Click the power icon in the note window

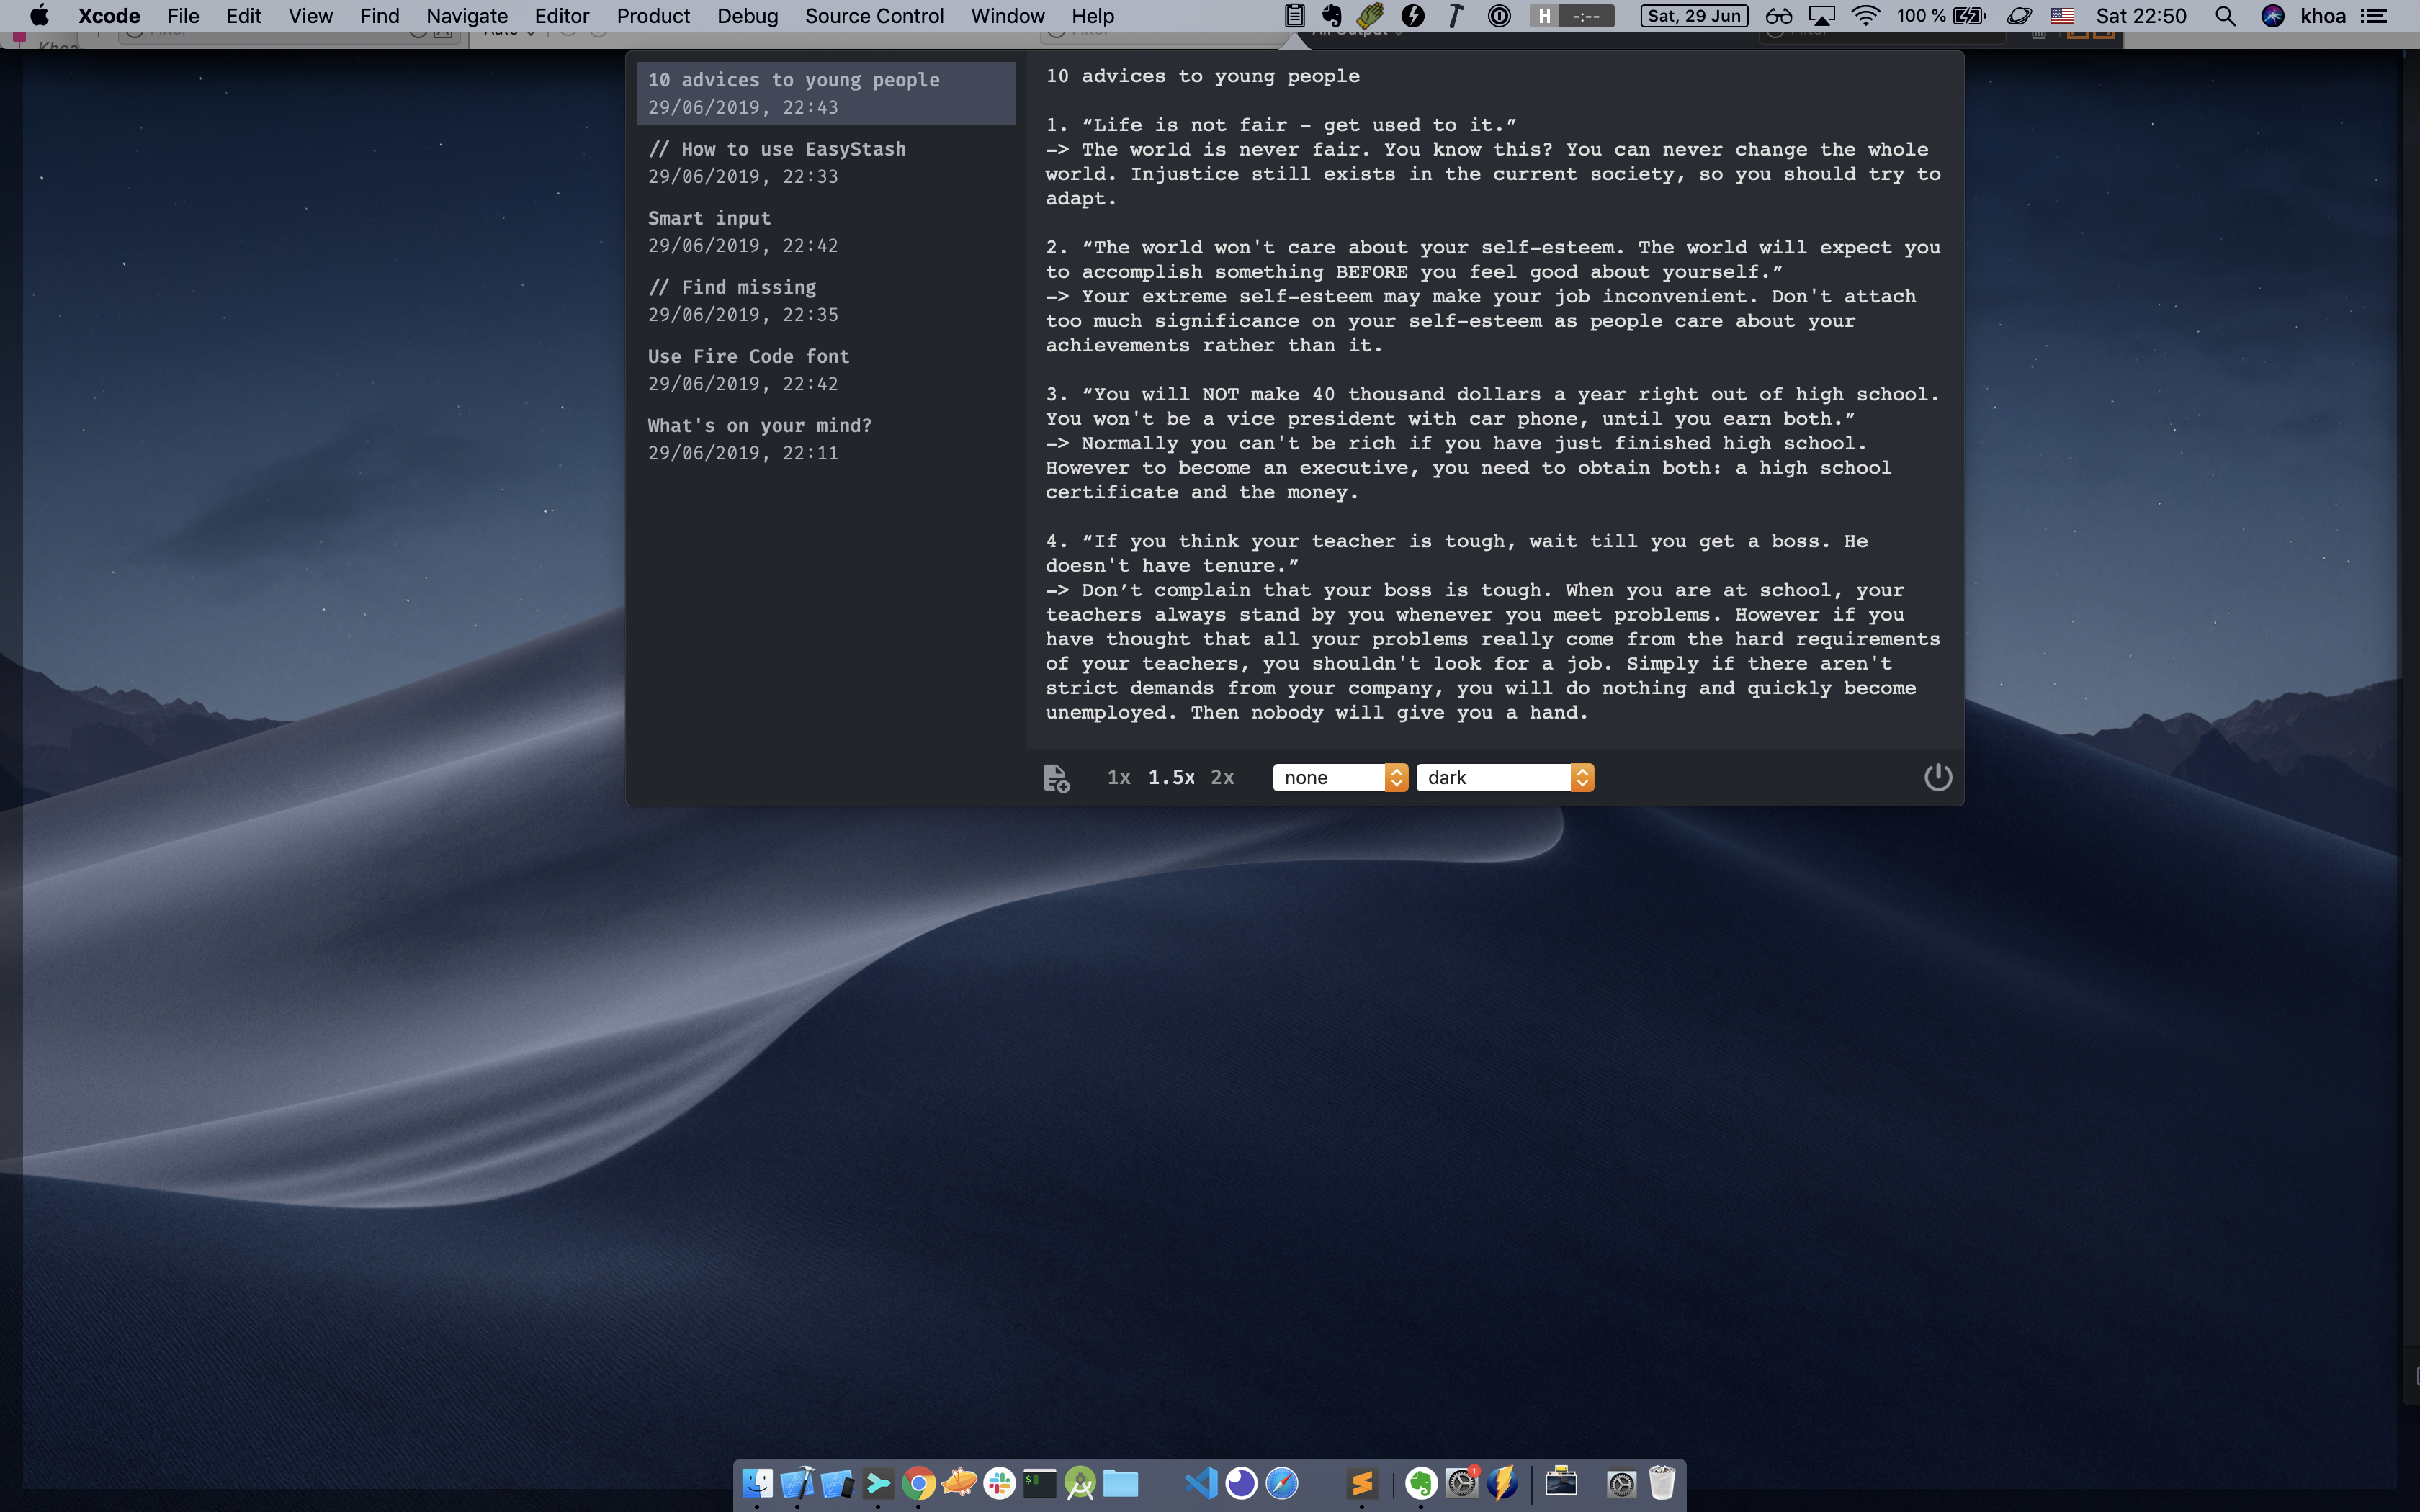(1937, 776)
